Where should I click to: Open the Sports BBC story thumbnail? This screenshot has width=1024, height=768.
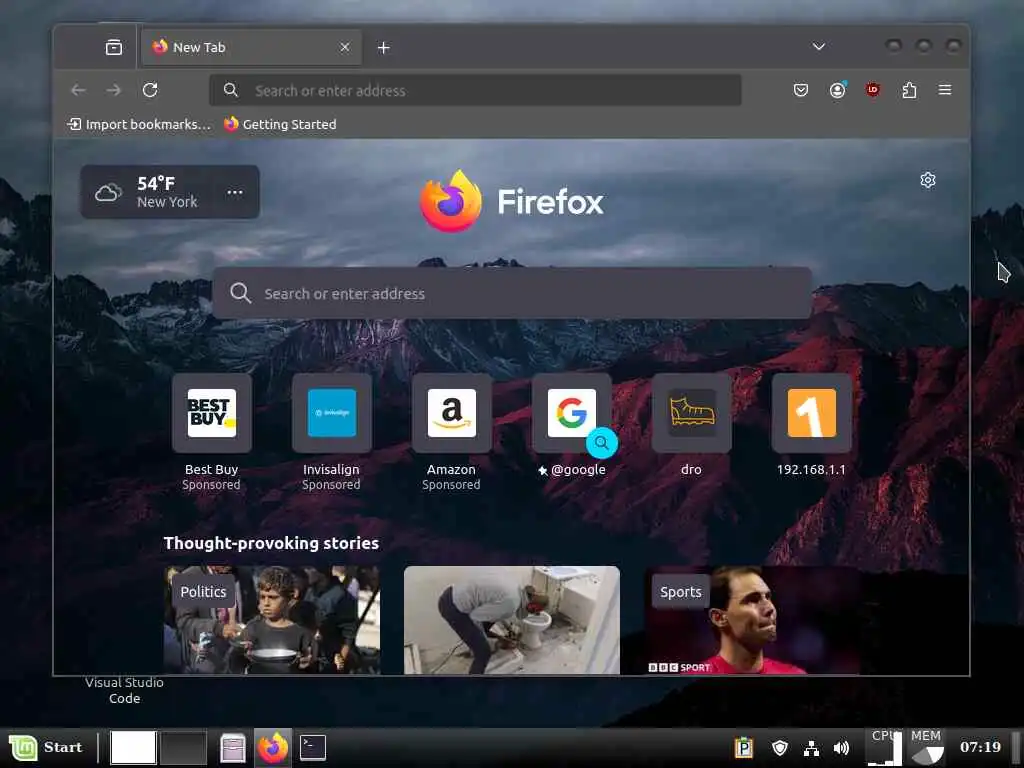(752, 620)
